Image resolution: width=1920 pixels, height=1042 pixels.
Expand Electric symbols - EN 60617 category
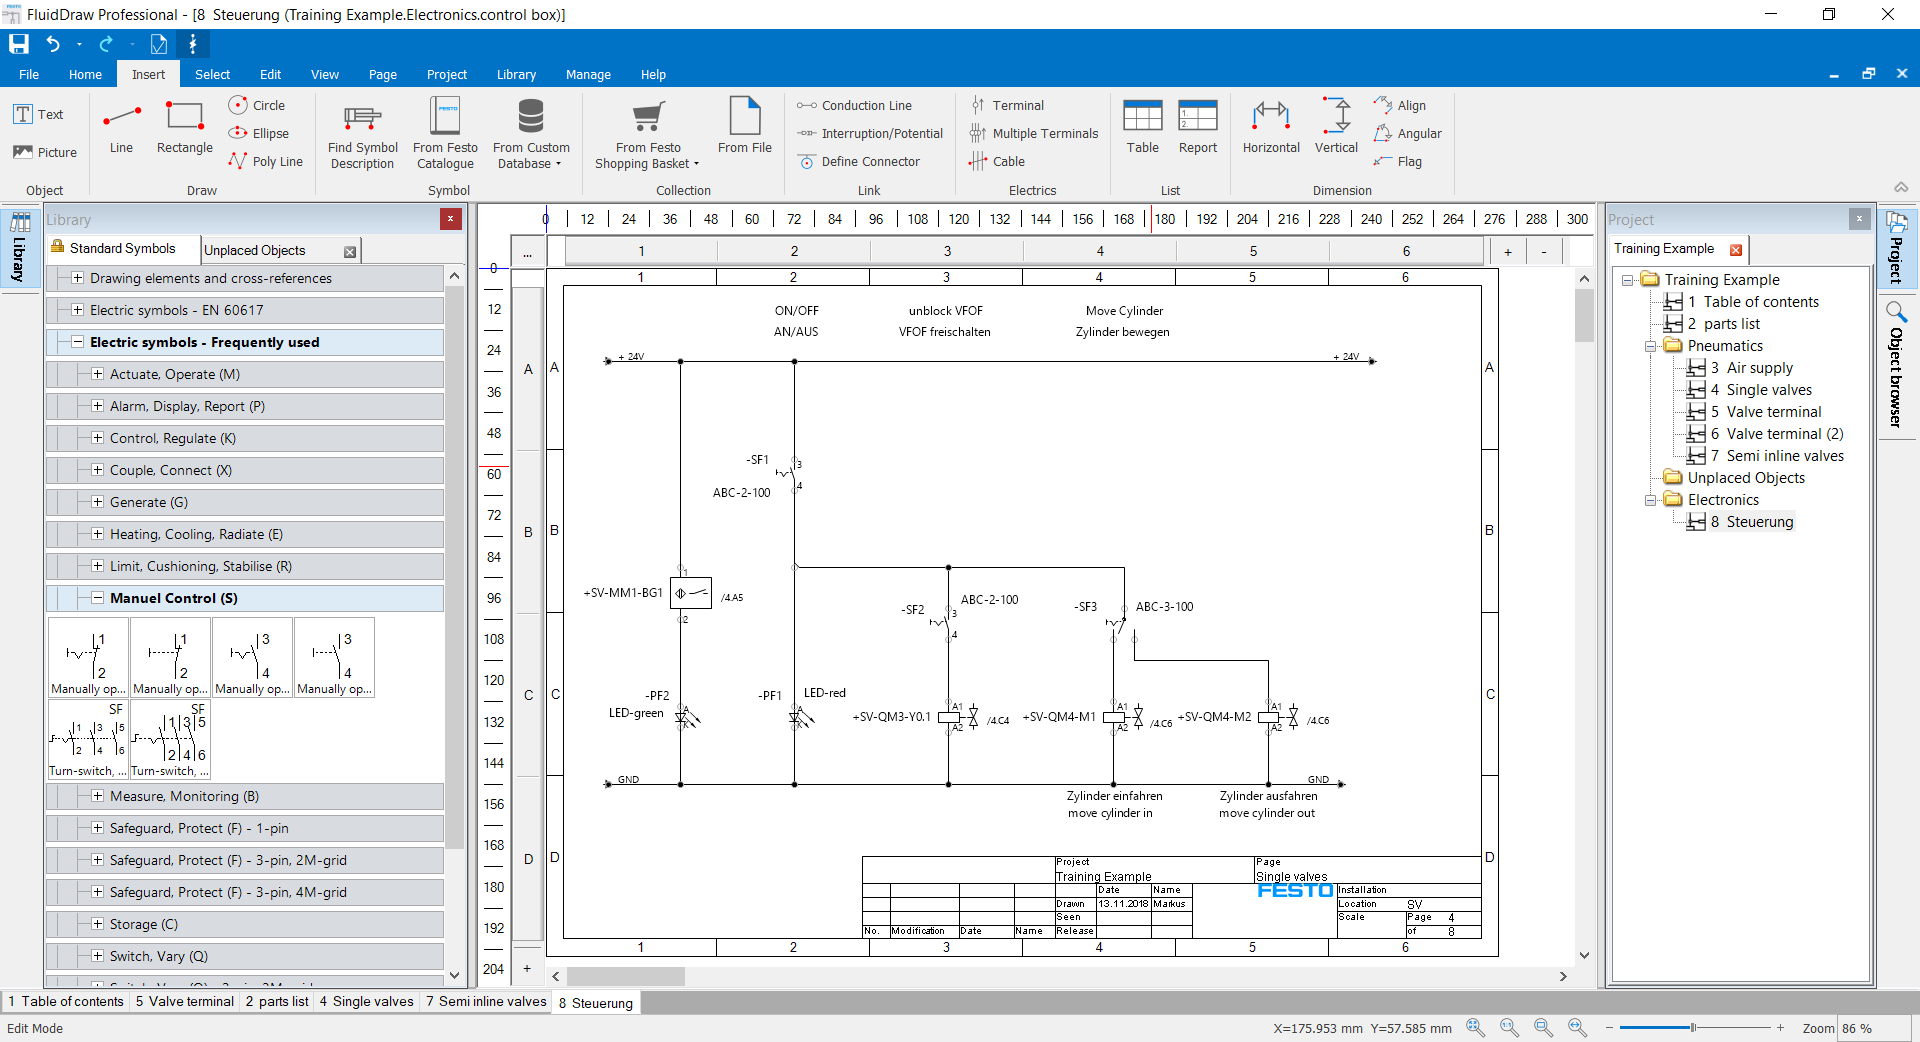coord(77,310)
